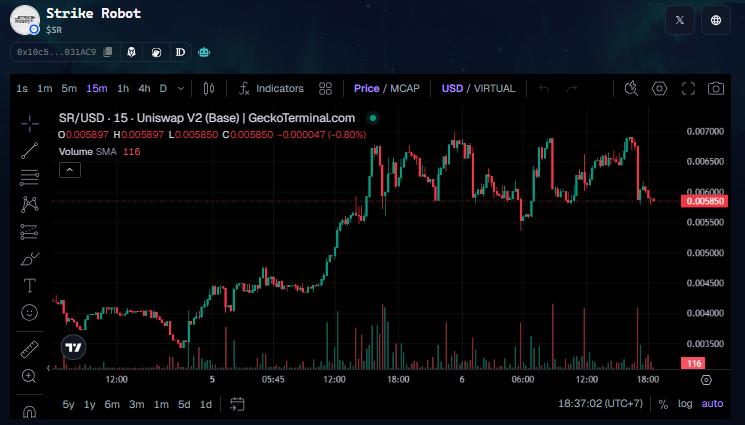Click the red 116 volume label
The width and height of the screenshot is (745, 425).
click(693, 364)
